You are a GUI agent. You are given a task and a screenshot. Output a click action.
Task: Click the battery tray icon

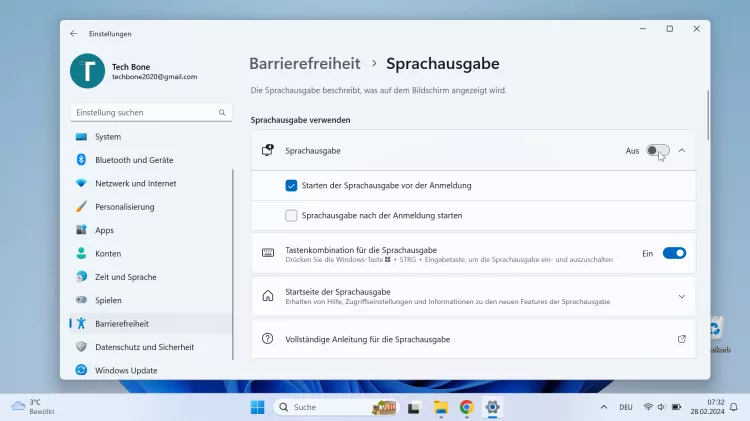click(x=676, y=407)
